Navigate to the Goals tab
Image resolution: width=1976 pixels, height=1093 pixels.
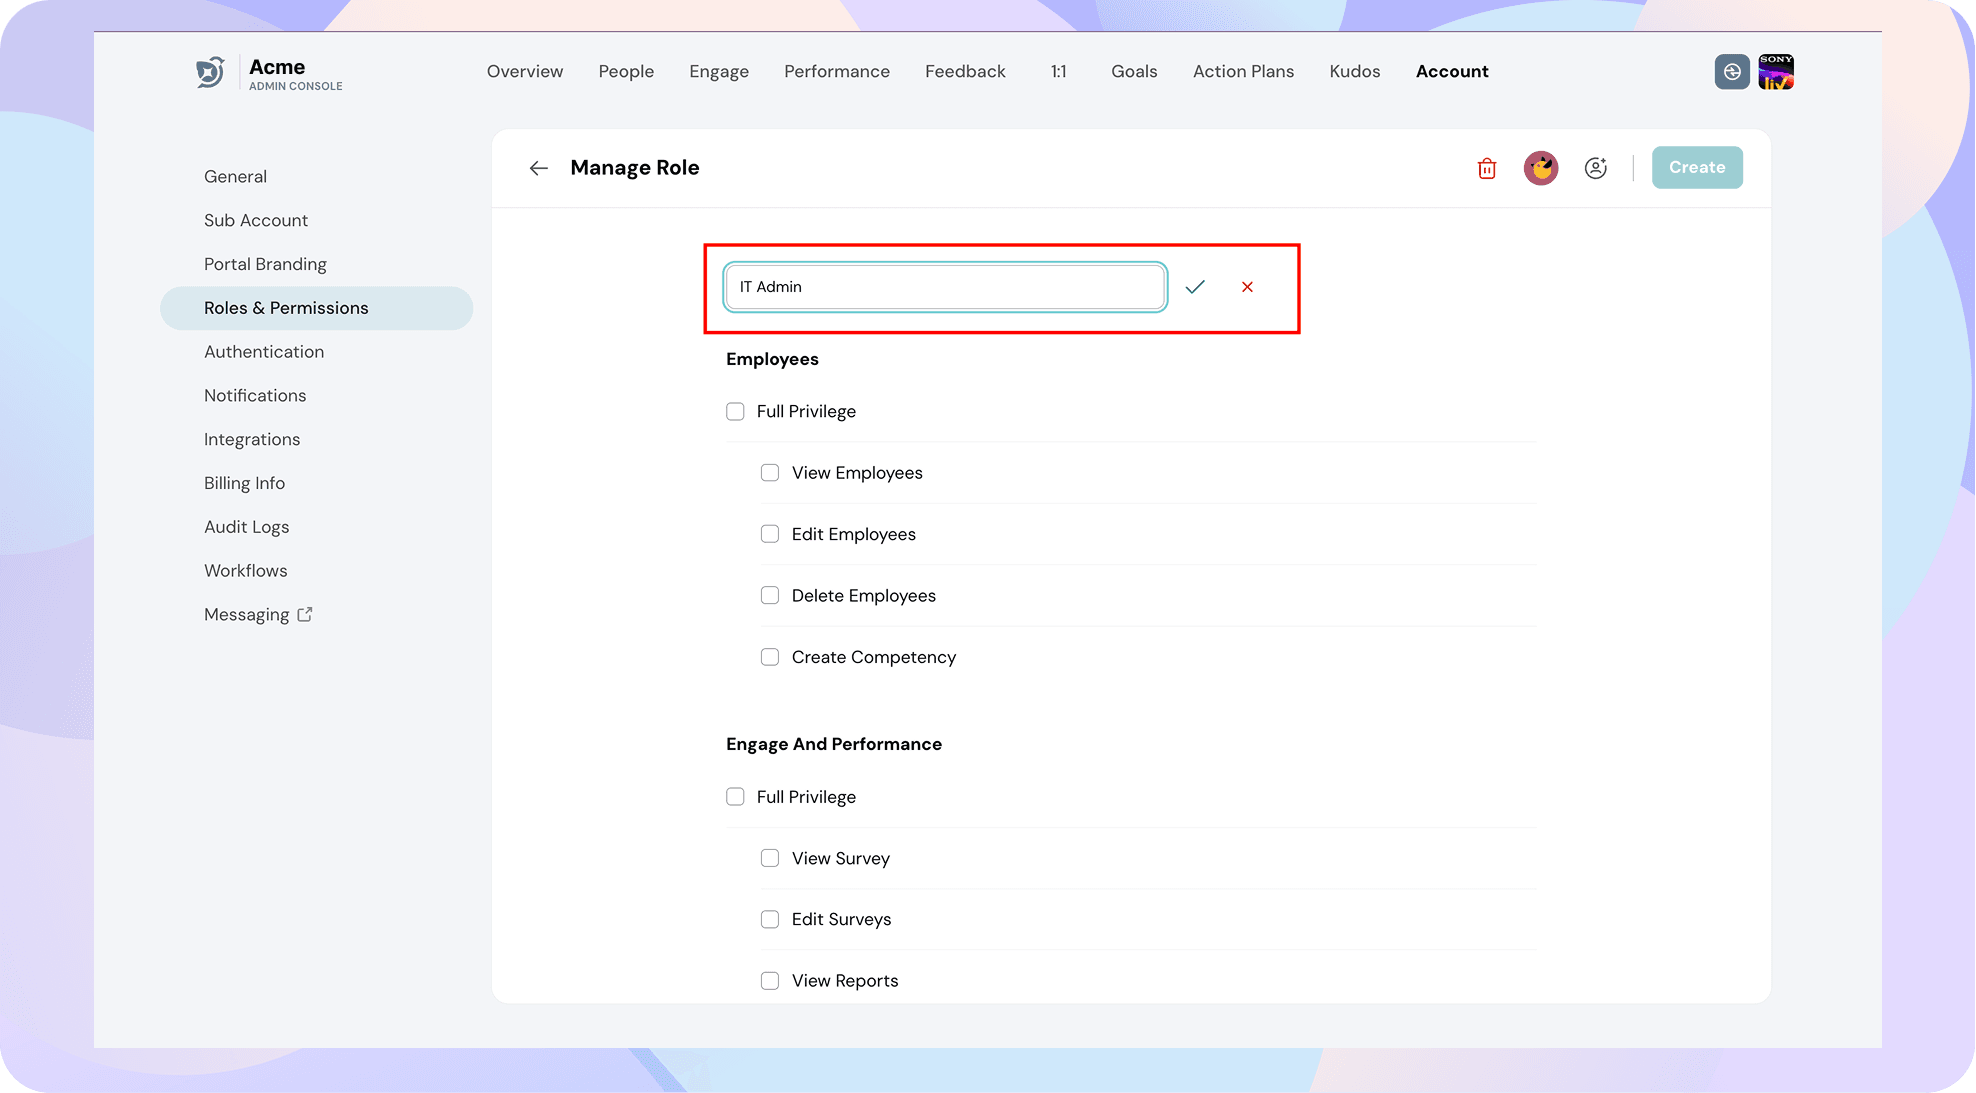1134,72
